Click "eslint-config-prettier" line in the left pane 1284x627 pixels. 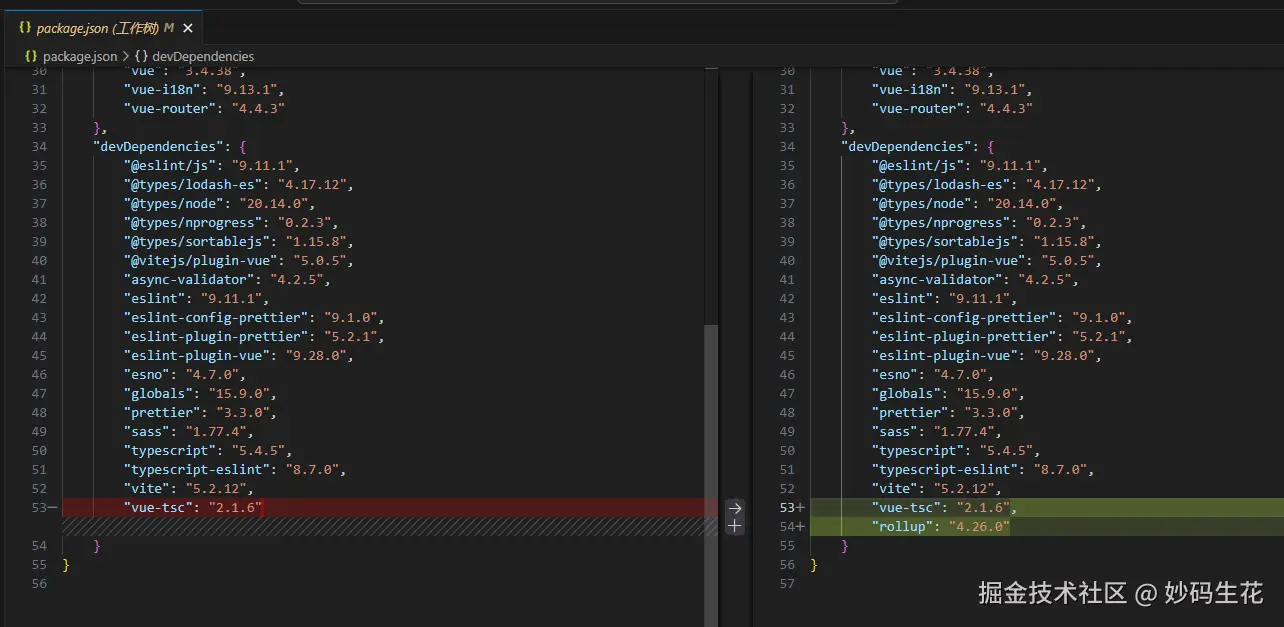pyautogui.click(x=254, y=317)
